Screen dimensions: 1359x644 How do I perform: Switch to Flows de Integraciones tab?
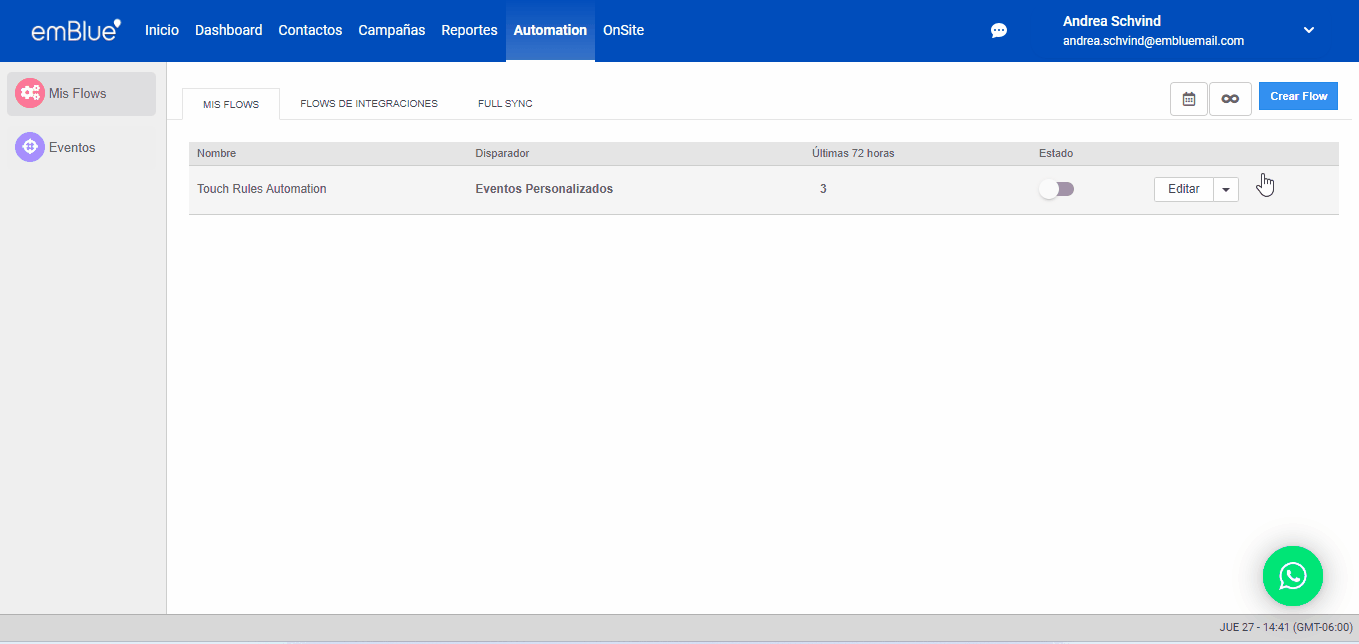pyautogui.click(x=369, y=104)
